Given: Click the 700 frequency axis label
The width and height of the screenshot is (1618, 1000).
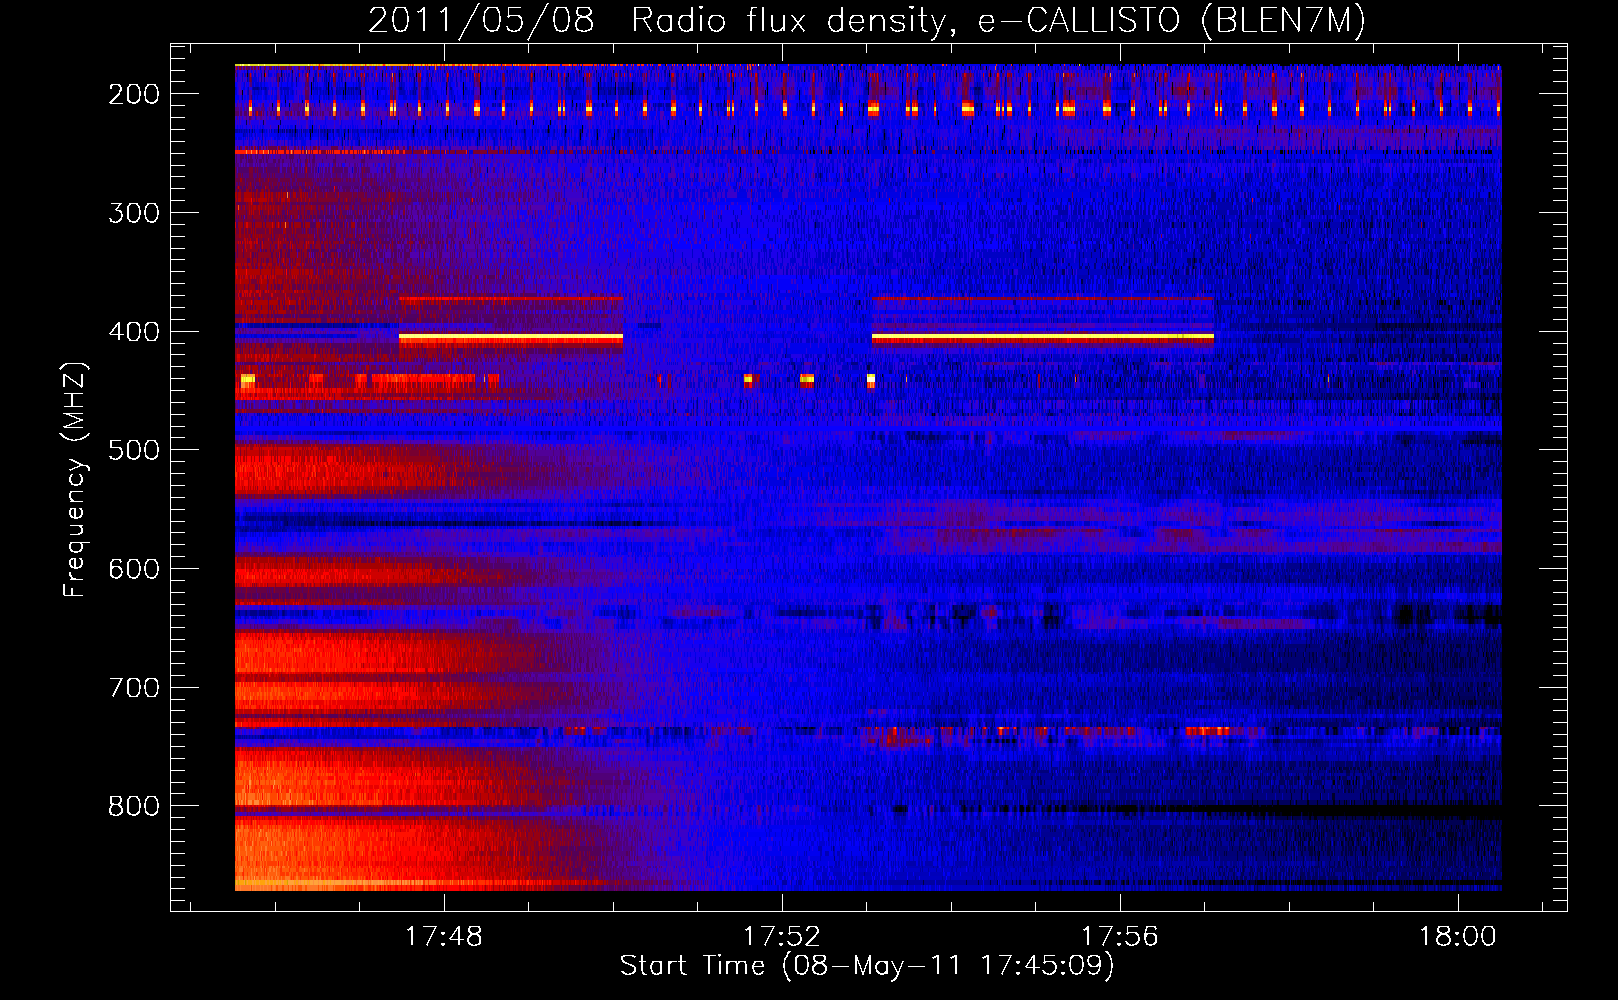Looking at the screenshot, I should pos(134,688).
